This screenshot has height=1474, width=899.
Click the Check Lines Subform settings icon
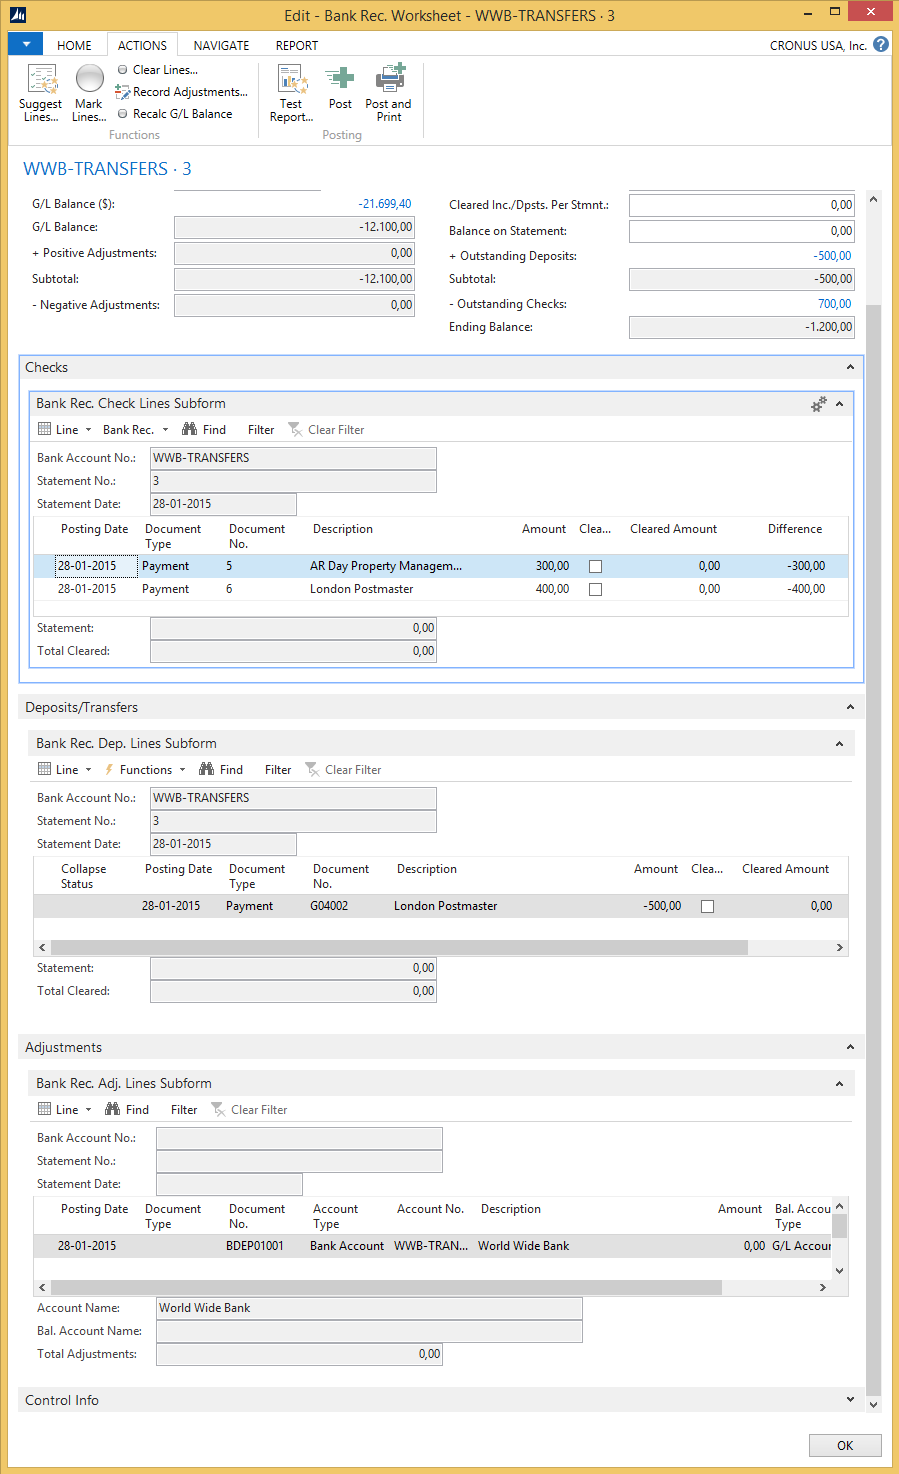tap(818, 404)
